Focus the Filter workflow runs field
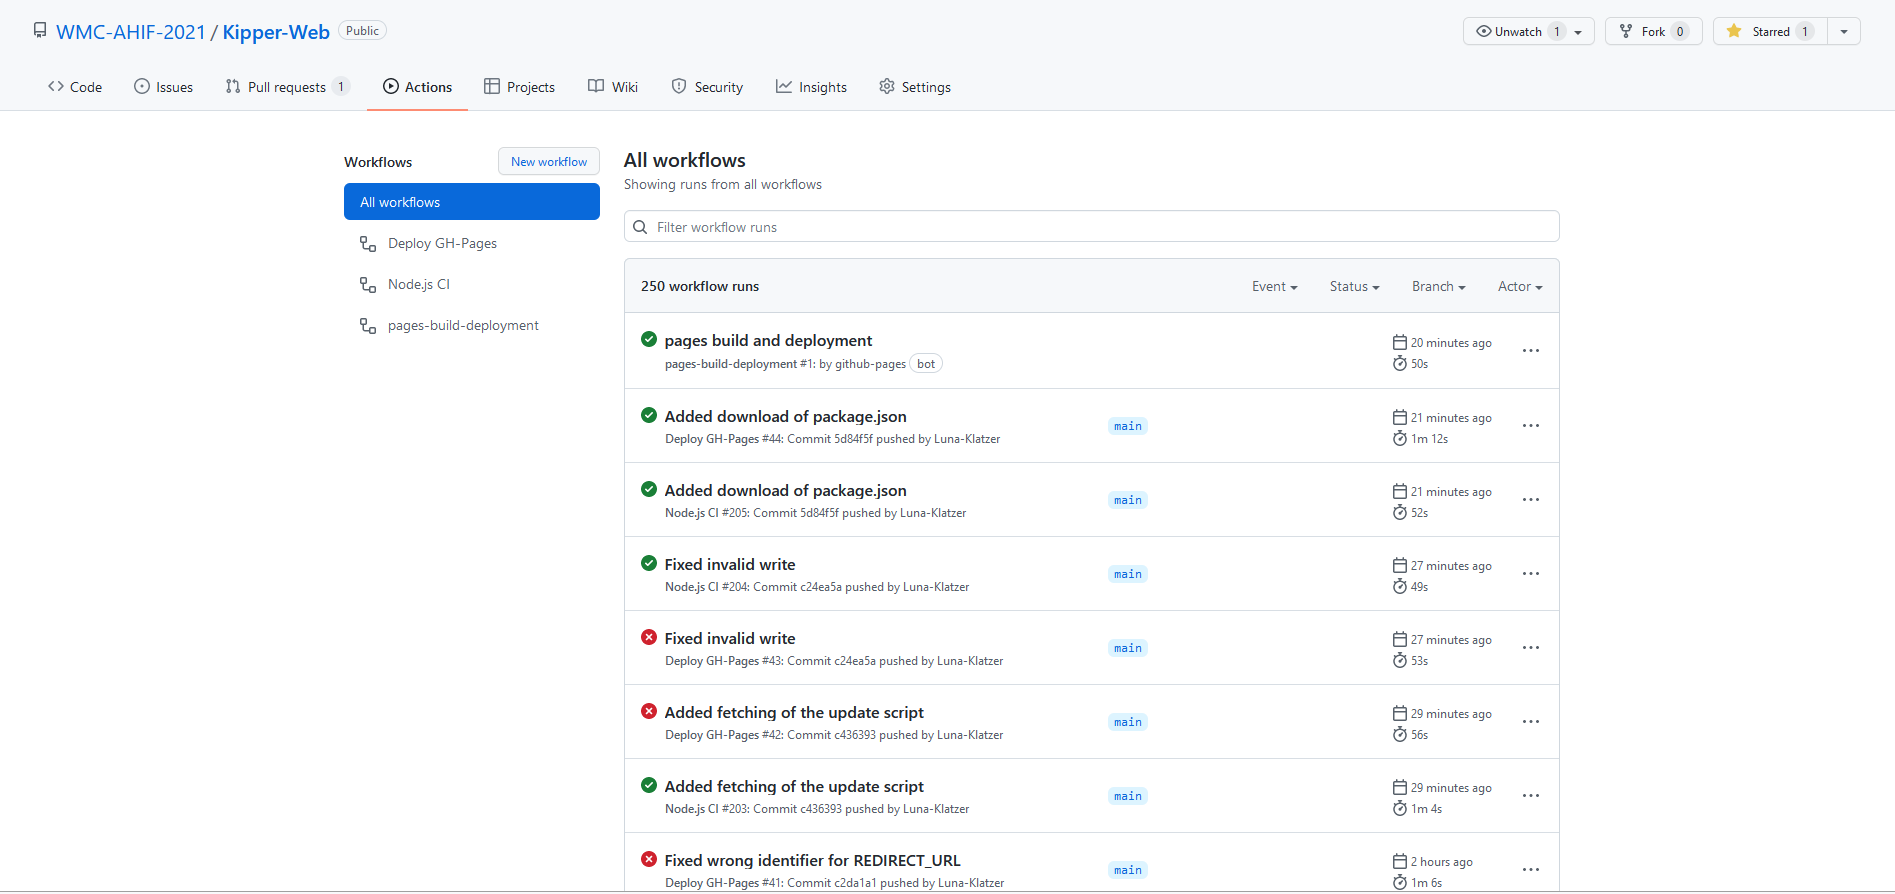This screenshot has width=1895, height=894. coord(1092,226)
